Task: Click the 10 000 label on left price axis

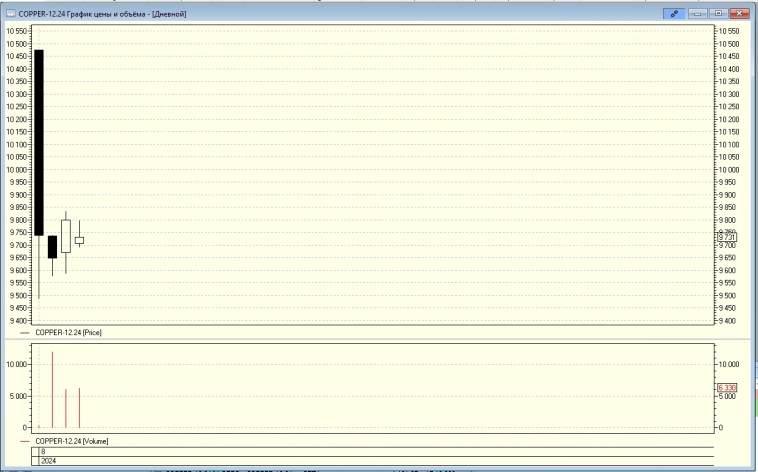Action: click(16, 170)
